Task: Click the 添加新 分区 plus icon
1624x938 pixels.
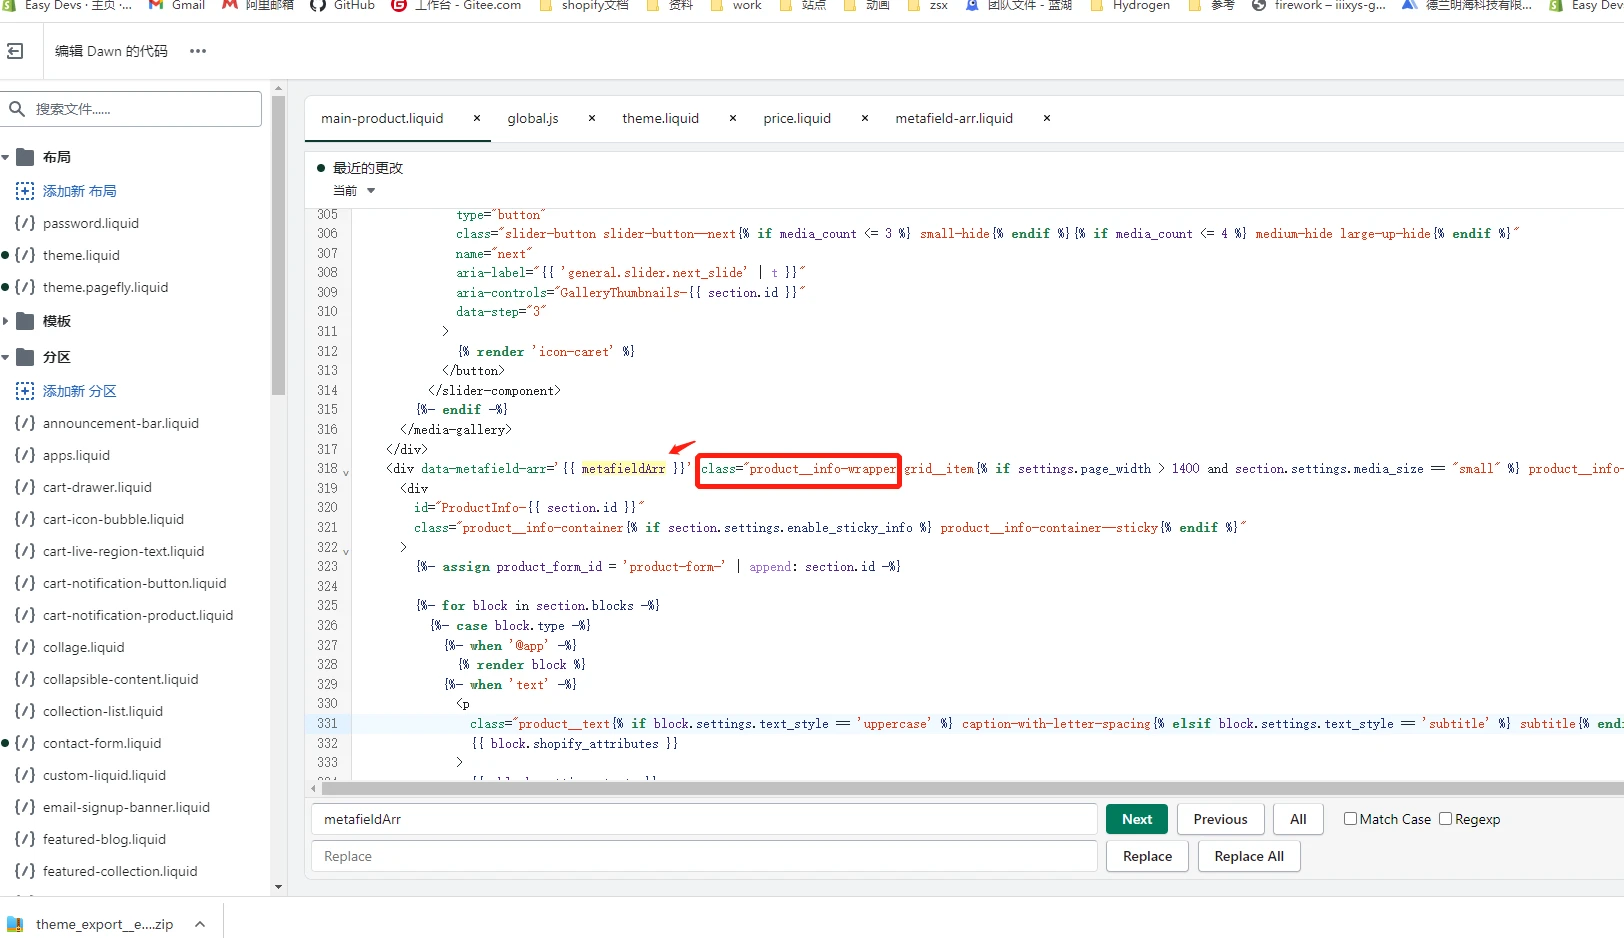Action: pyautogui.click(x=25, y=391)
